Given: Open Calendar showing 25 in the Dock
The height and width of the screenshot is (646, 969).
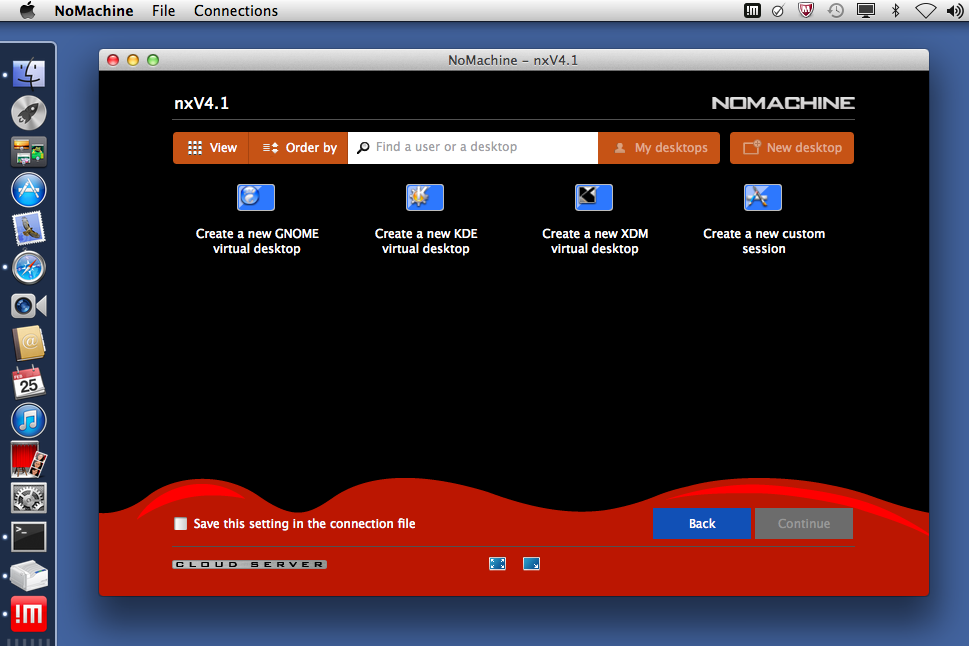Looking at the screenshot, I should tap(28, 383).
